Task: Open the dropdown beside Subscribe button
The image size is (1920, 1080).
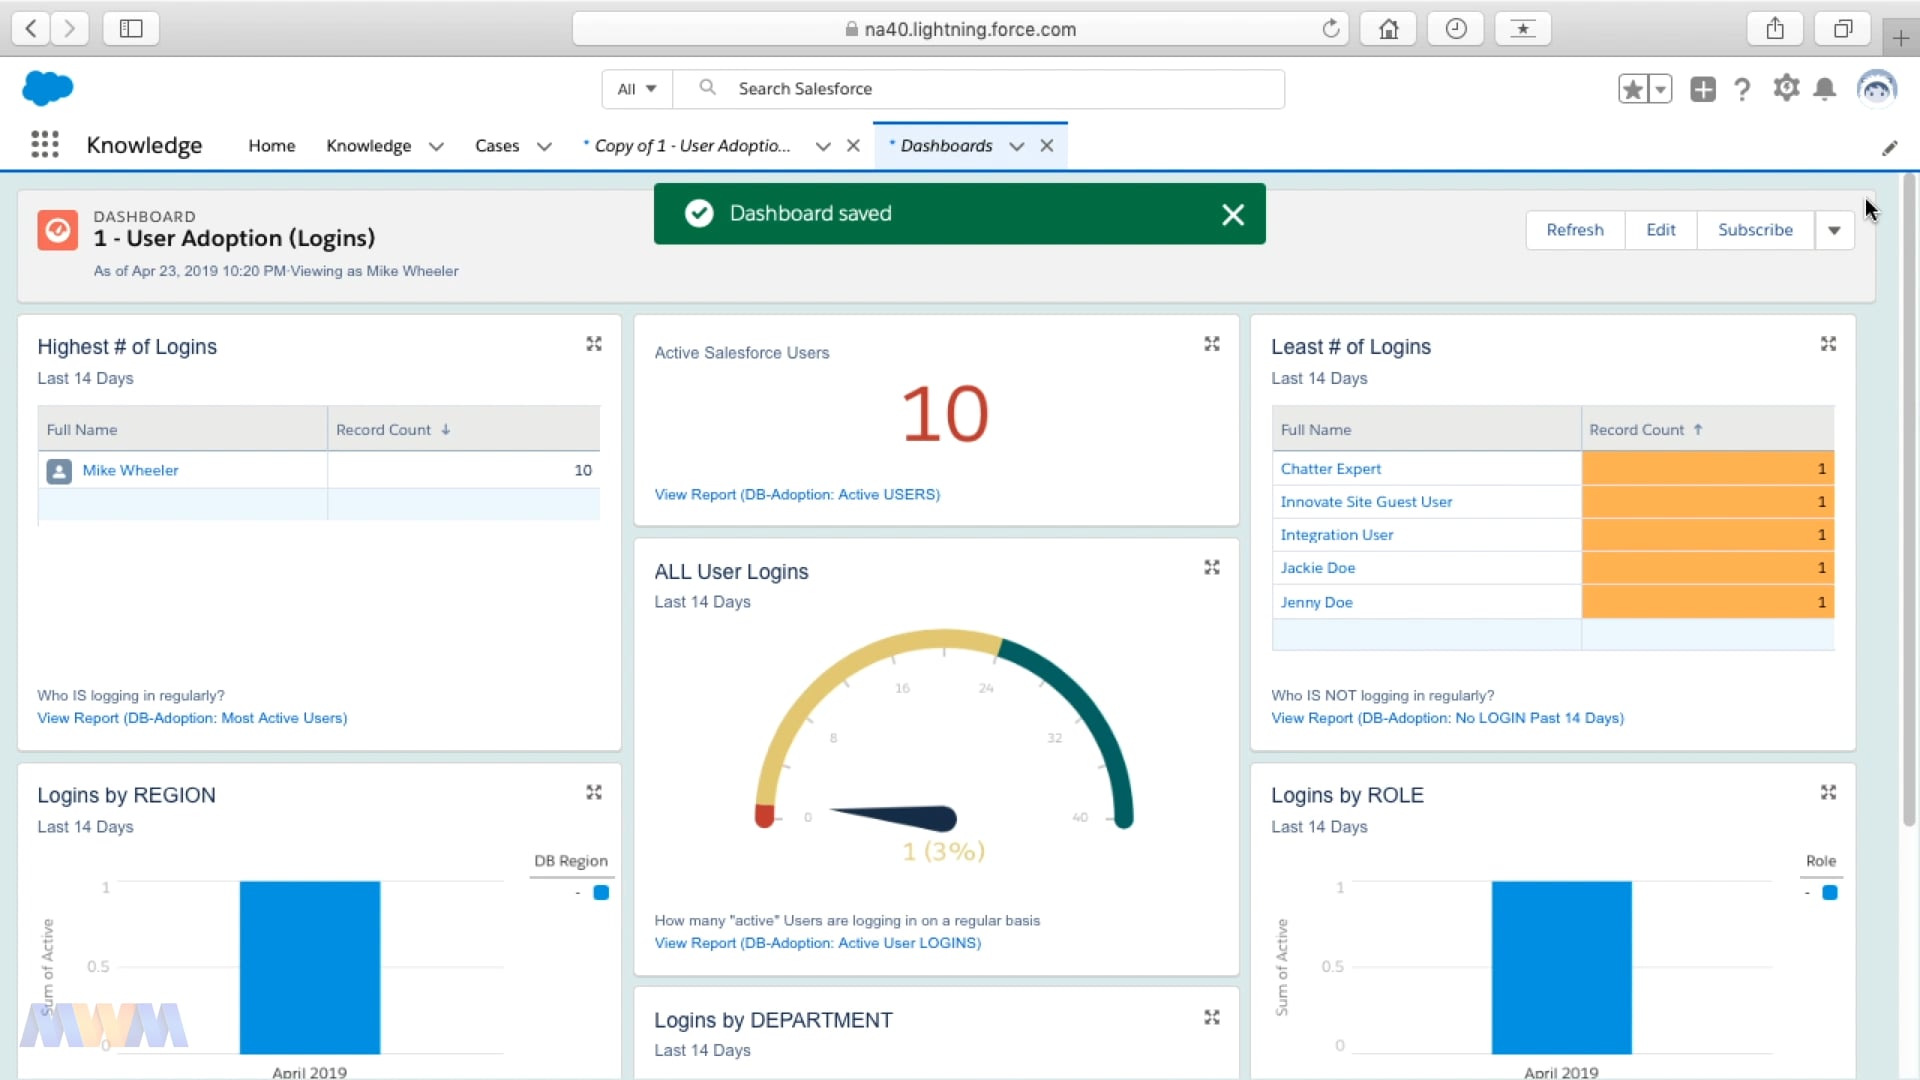Action: (x=1834, y=230)
